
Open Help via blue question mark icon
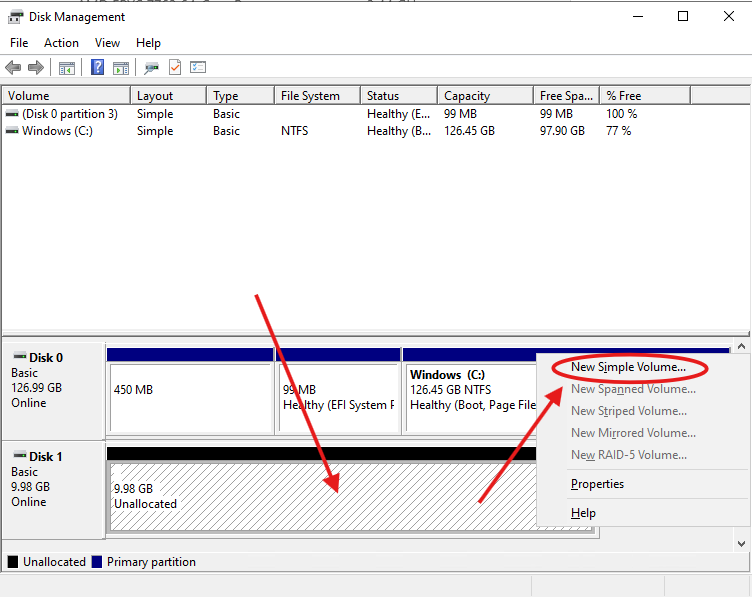[98, 68]
